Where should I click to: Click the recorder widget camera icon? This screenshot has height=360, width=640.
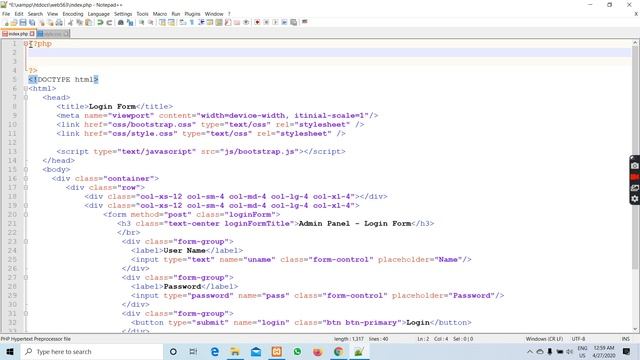point(635,166)
